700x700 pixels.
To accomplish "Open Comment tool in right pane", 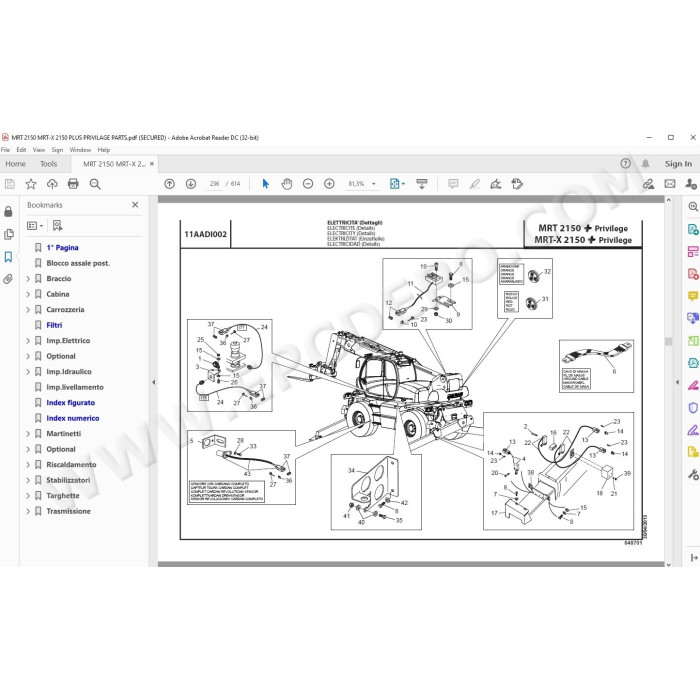I will coord(693,296).
